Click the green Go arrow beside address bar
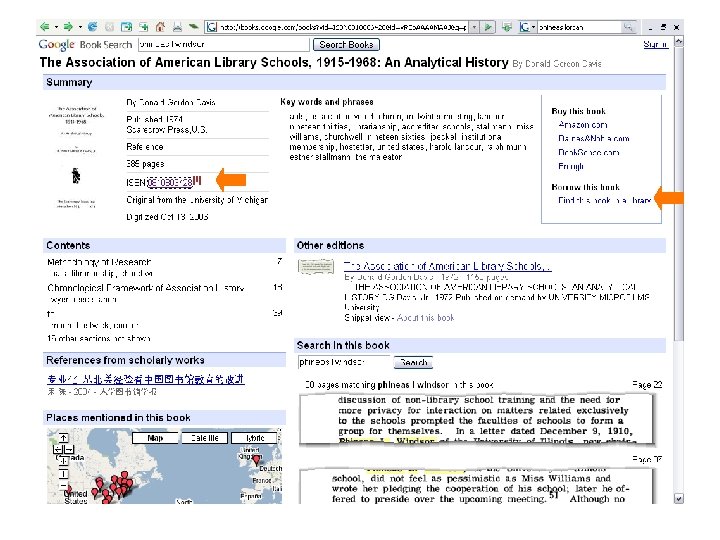Viewport: 720px width, 540px height. click(x=488, y=28)
